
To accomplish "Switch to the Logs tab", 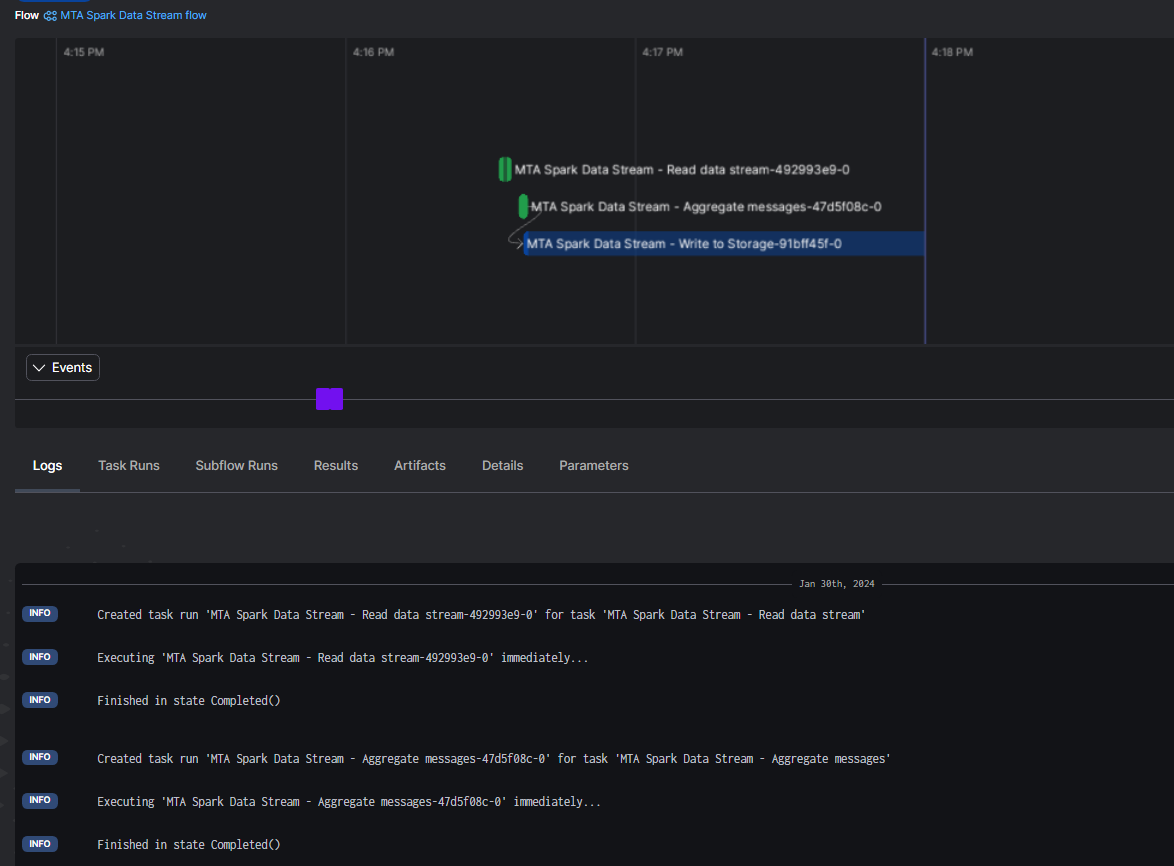I will click(x=47, y=466).
